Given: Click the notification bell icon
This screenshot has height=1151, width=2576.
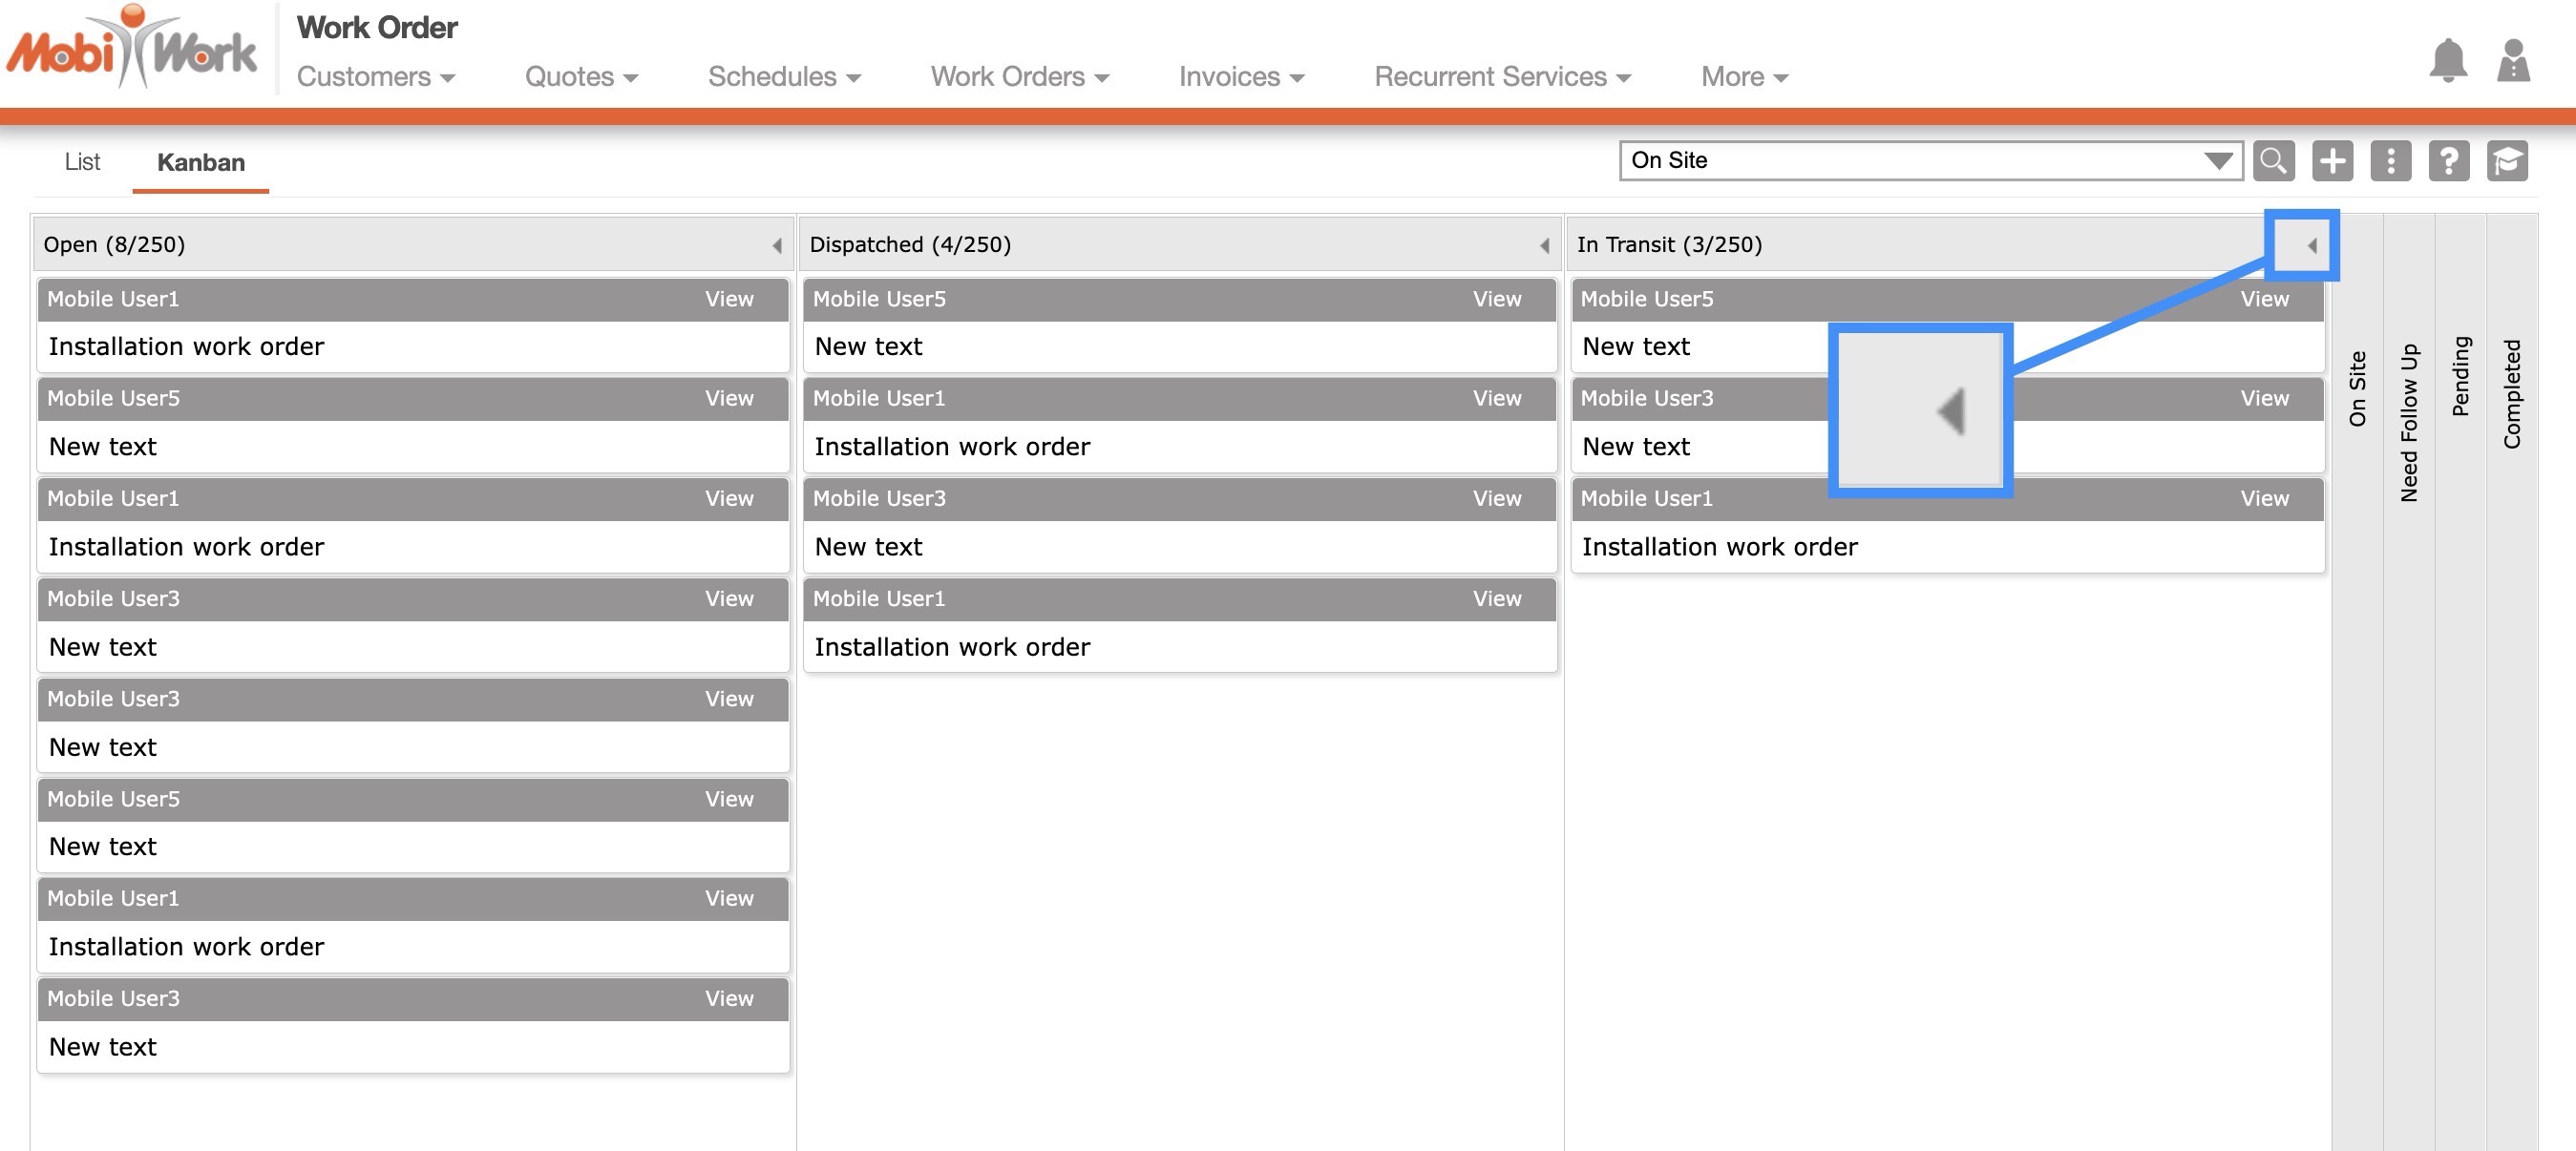Looking at the screenshot, I should [2447, 62].
